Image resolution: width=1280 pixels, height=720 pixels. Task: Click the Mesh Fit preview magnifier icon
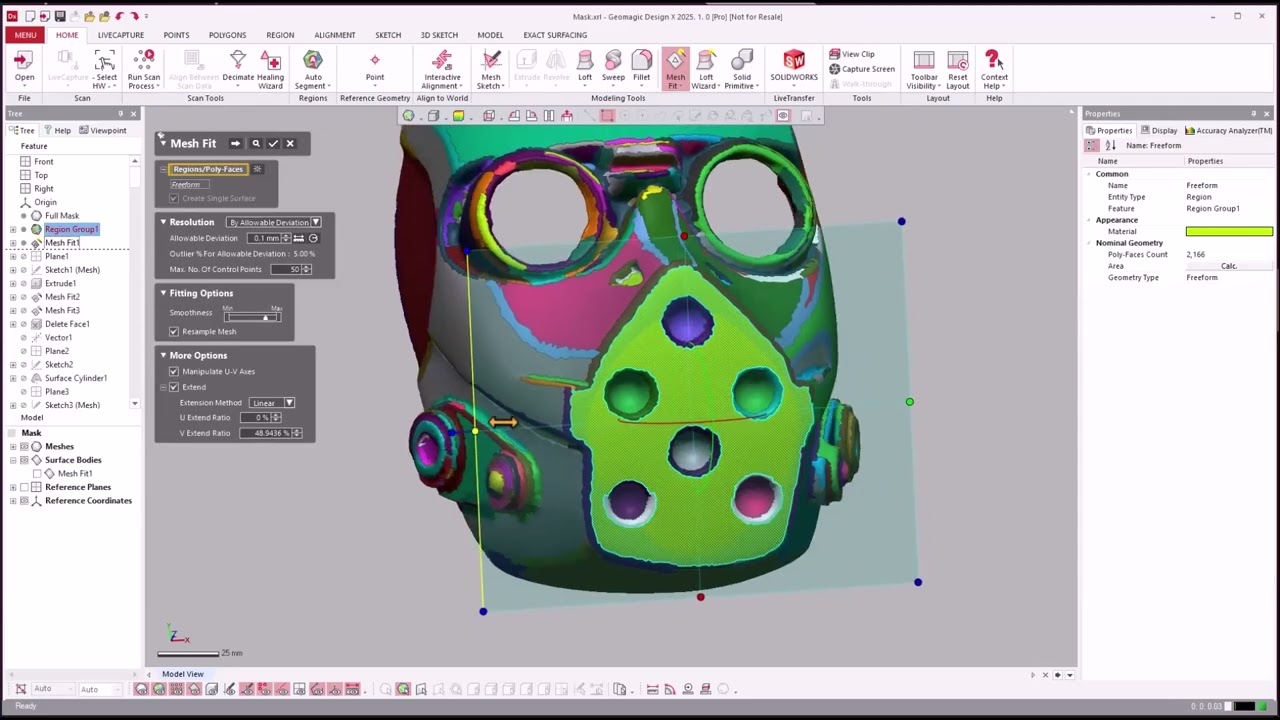click(256, 143)
